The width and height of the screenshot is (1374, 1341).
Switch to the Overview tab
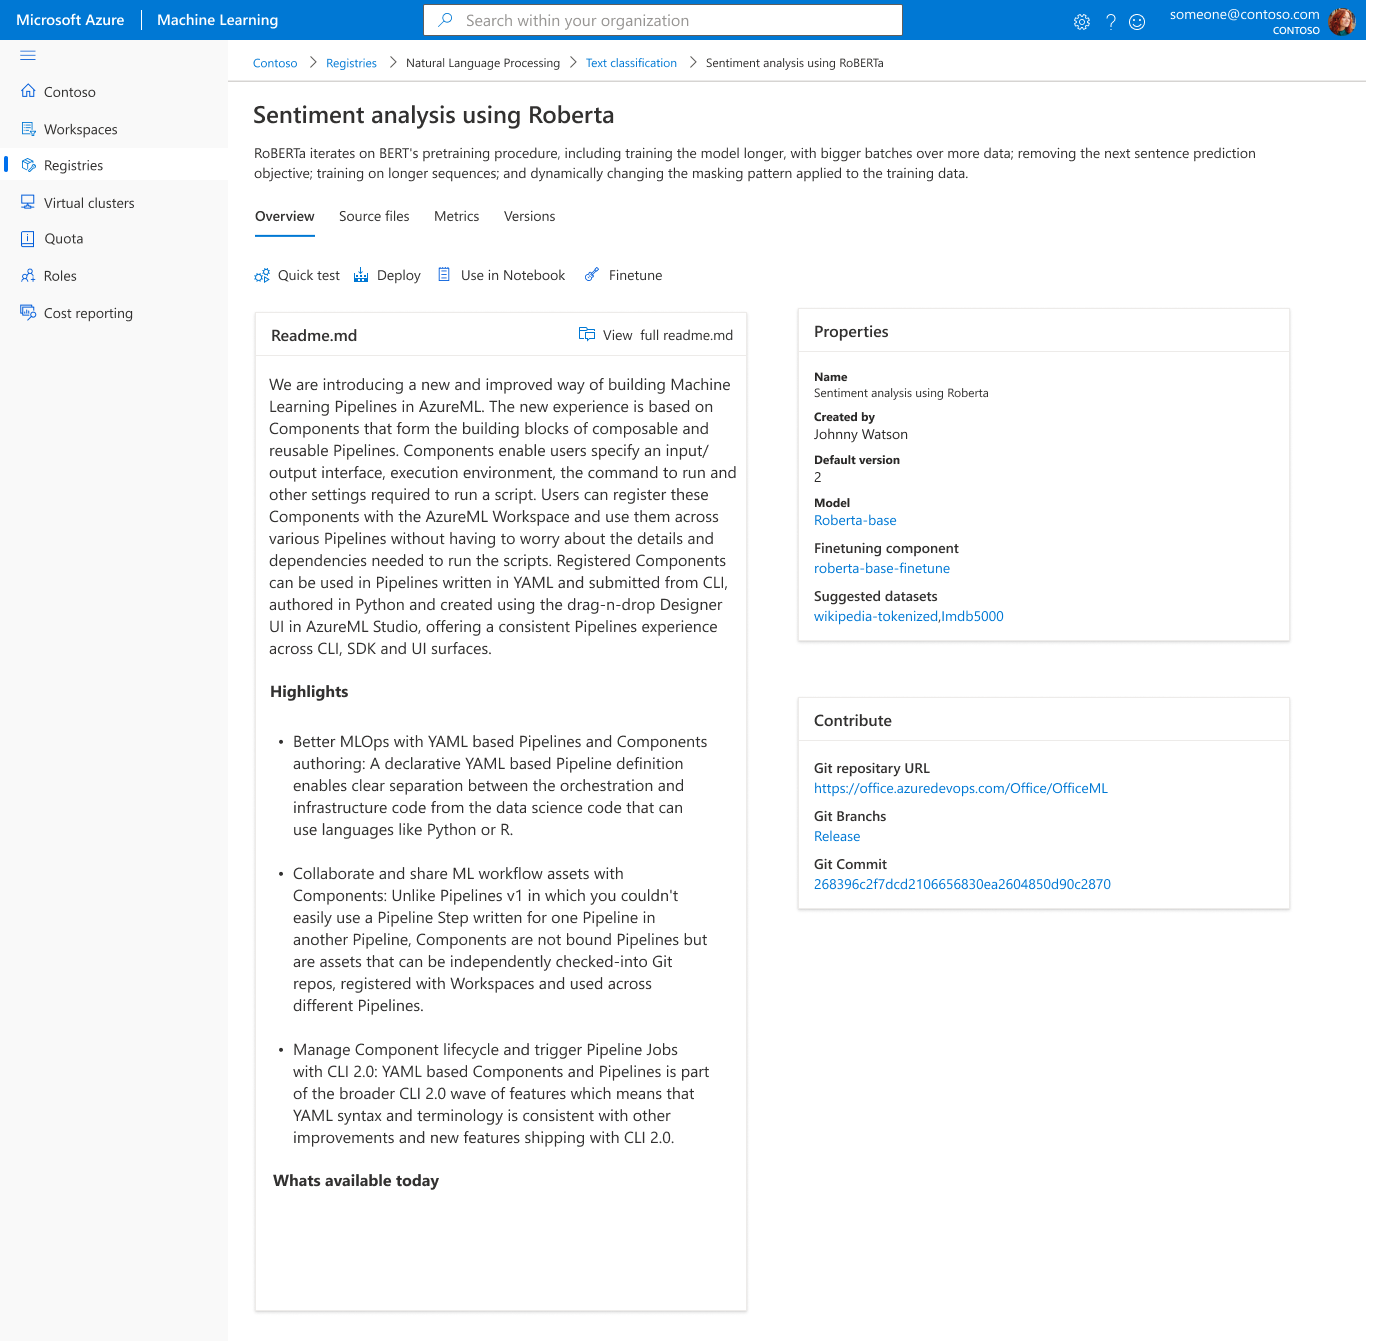click(285, 216)
